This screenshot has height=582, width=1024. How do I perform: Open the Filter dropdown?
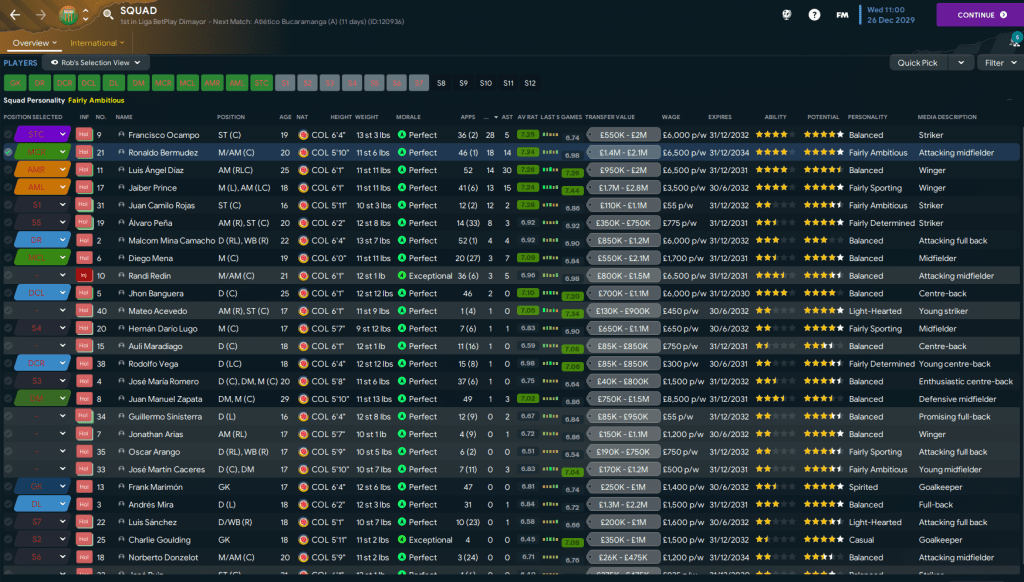coord(997,62)
